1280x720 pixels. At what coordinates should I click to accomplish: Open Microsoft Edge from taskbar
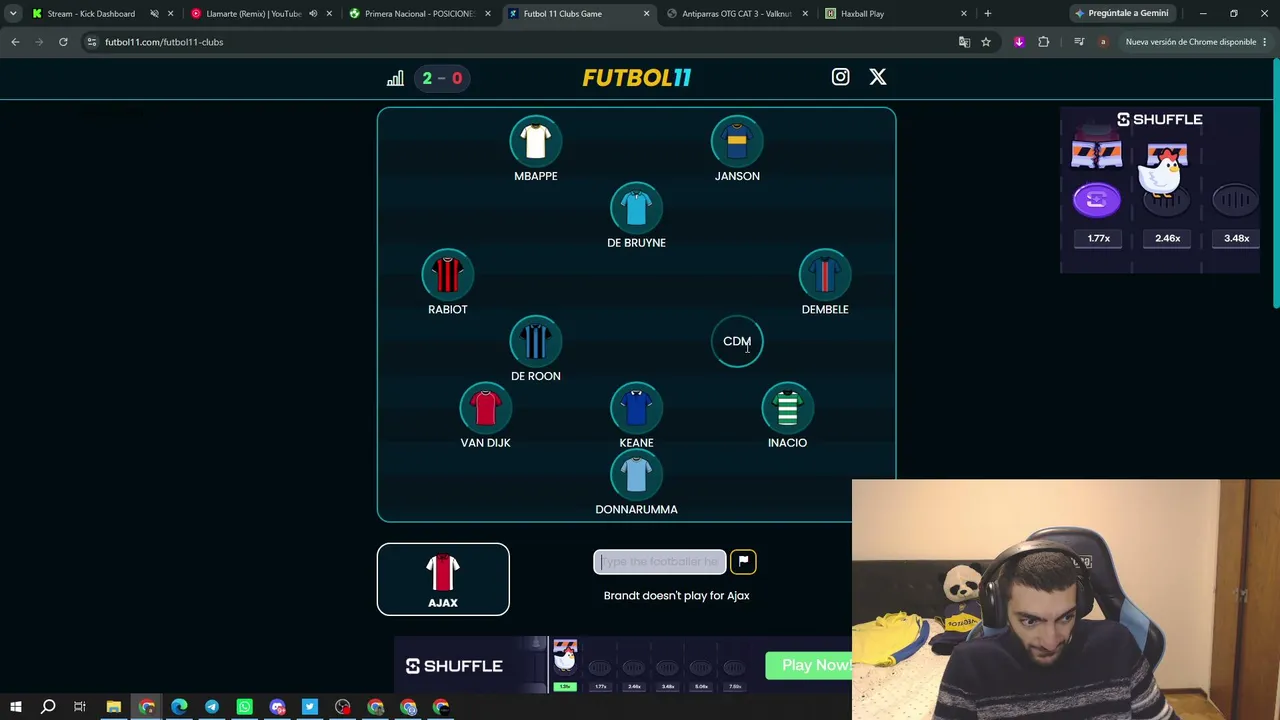179,707
